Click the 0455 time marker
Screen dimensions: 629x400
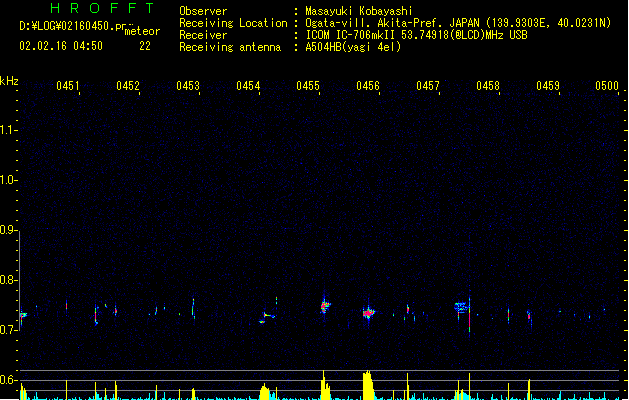(308, 85)
